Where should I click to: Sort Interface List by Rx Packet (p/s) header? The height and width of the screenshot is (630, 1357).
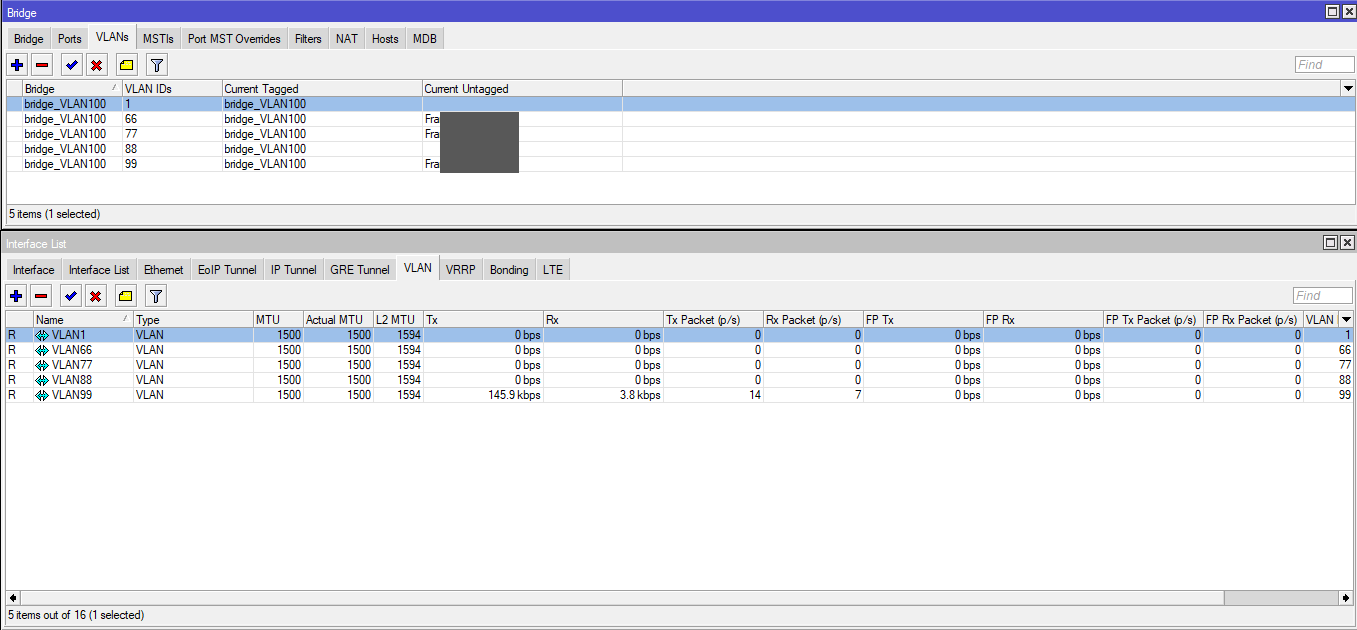point(814,320)
